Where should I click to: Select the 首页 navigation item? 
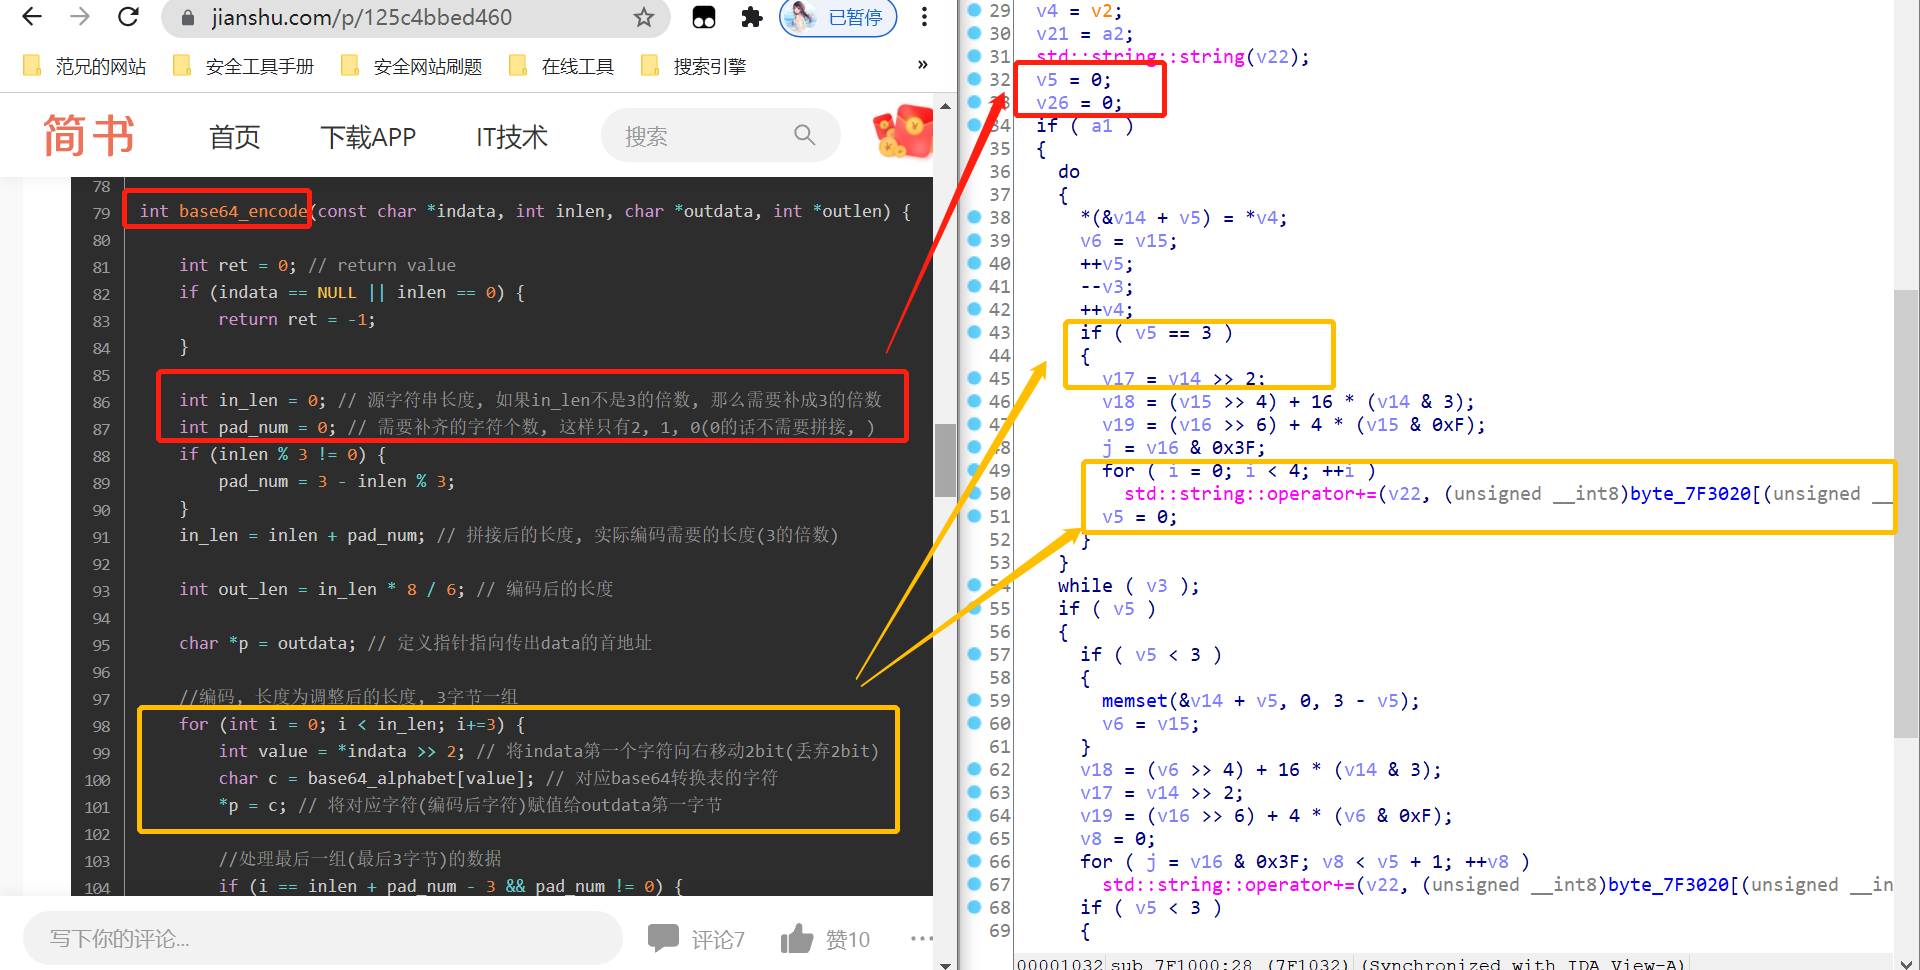point(233,136)
